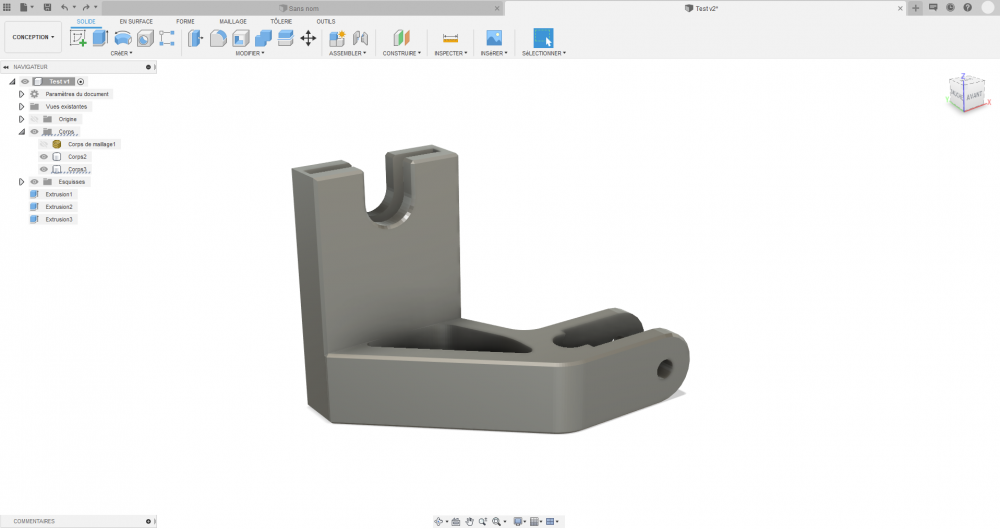Hide the Esquisses folder with eye icon

[34, 182]
